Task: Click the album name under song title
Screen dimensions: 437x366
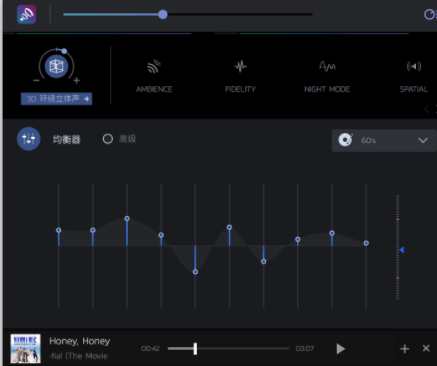Action: [79, 356]
